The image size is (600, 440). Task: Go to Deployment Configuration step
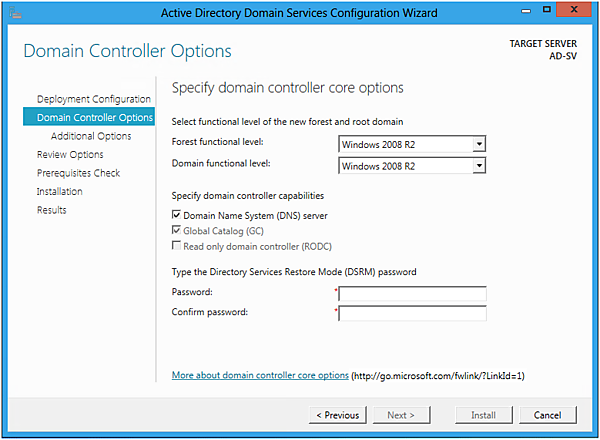point(93,99)
